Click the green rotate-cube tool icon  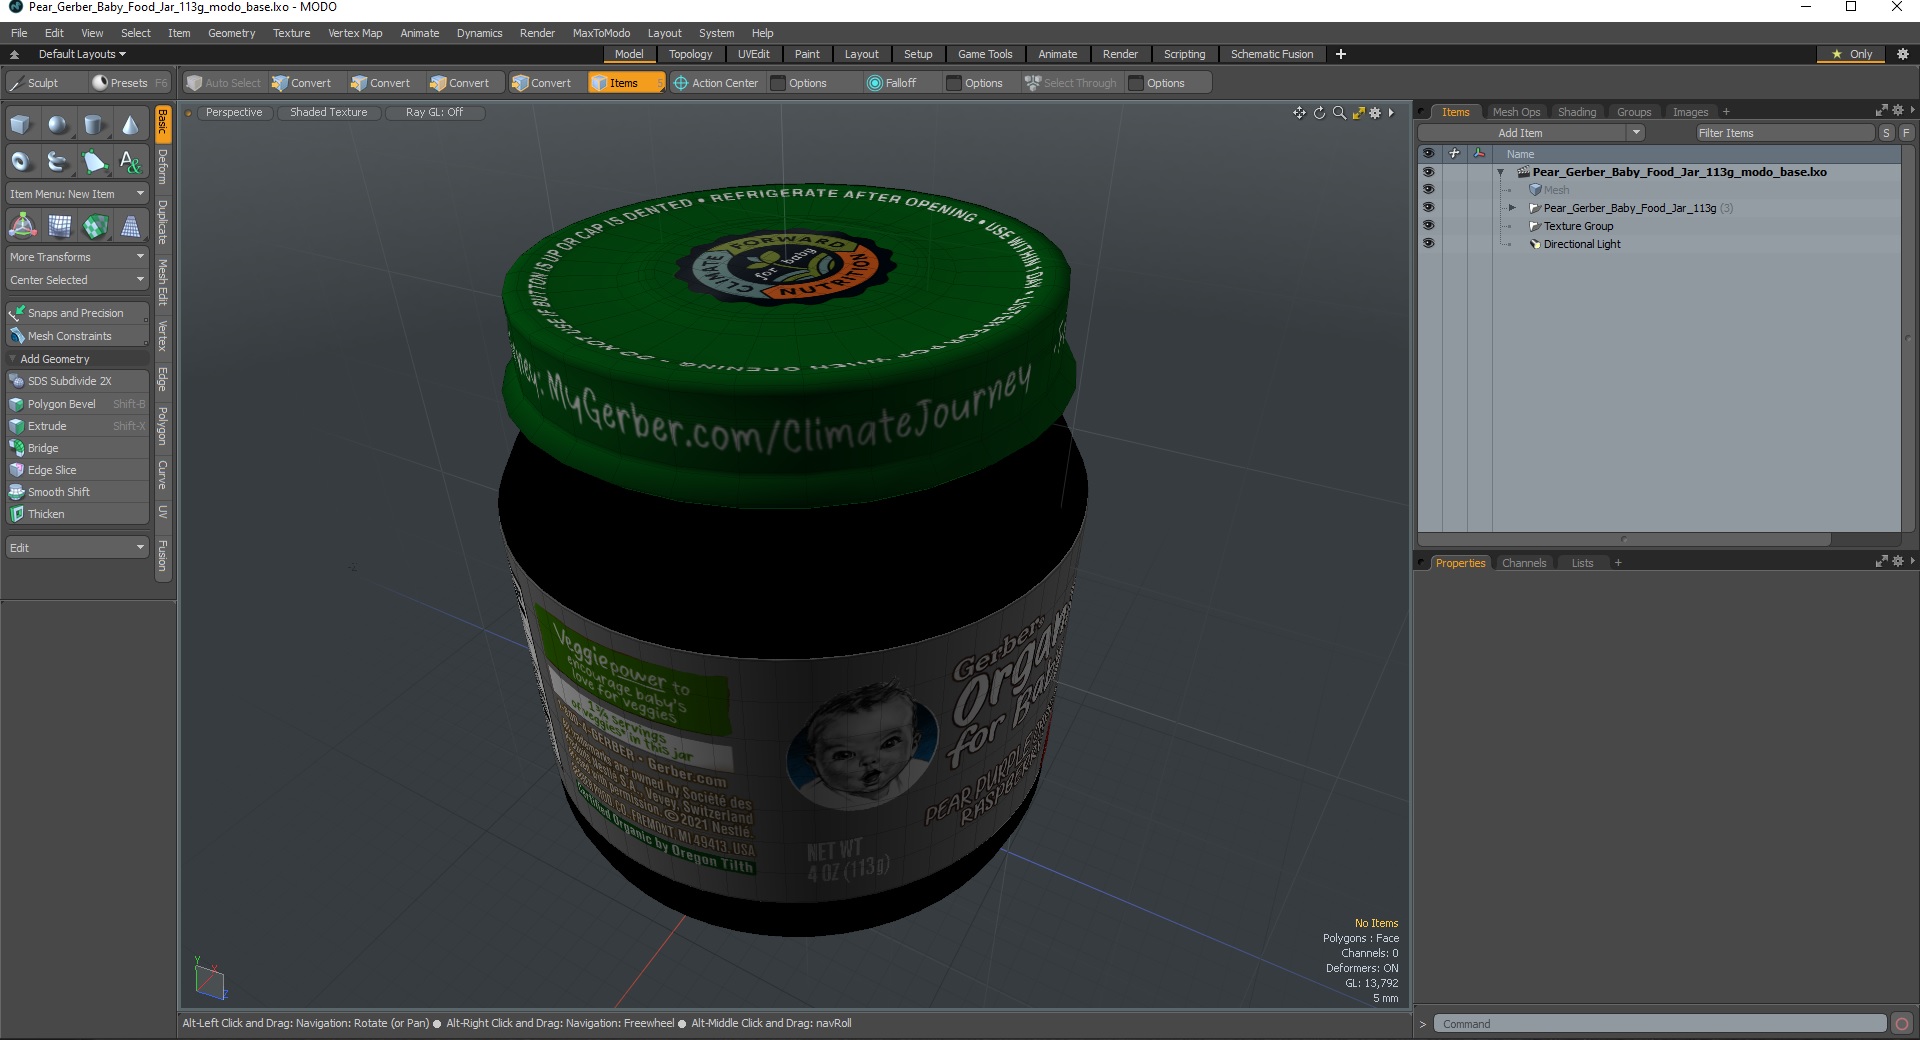(95, 226)
